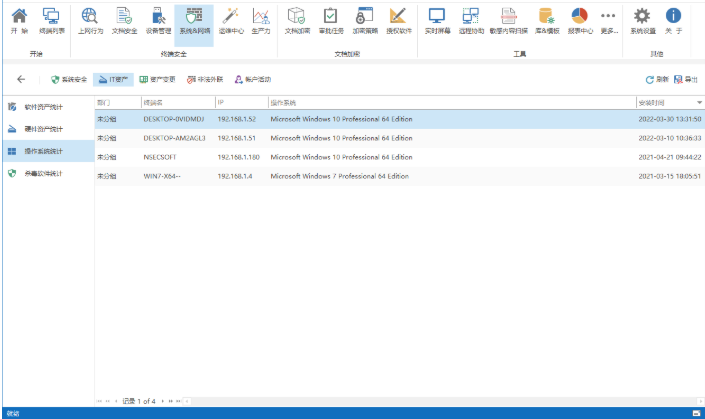This screenshot has width=705, height=419.
Task: Expand the 更多 ribbon menu
Action: pyautogui.click(x=608, y=21)
